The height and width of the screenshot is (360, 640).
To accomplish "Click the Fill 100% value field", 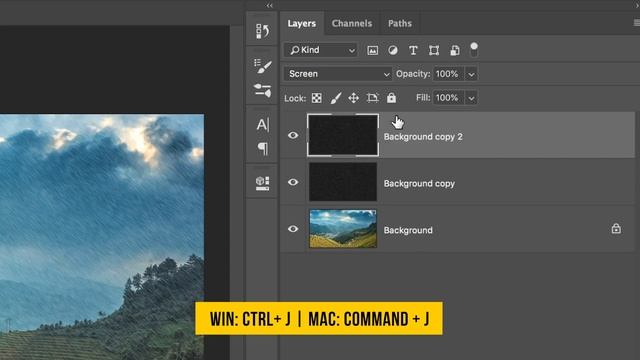I will point(448,98).
